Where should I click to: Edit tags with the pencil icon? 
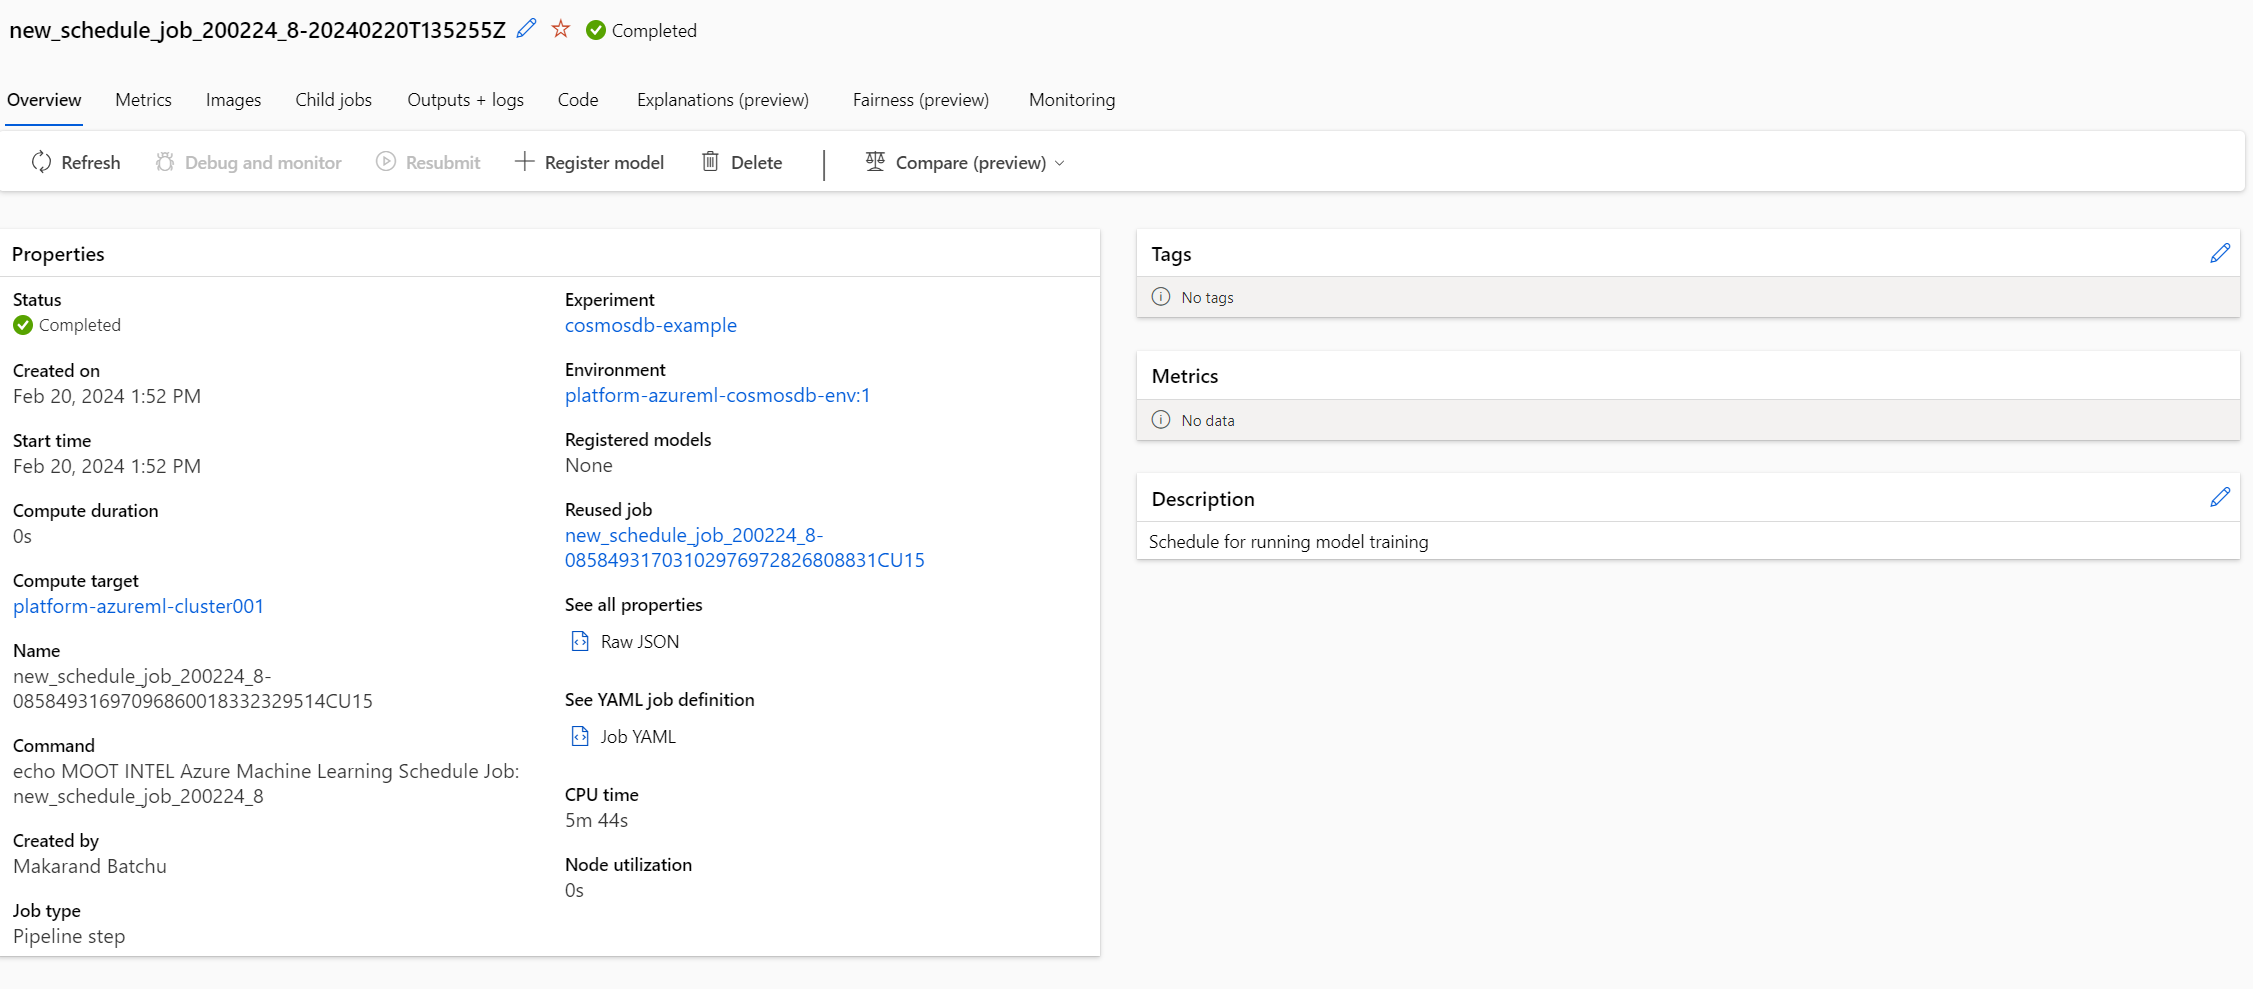[2219, 254]
